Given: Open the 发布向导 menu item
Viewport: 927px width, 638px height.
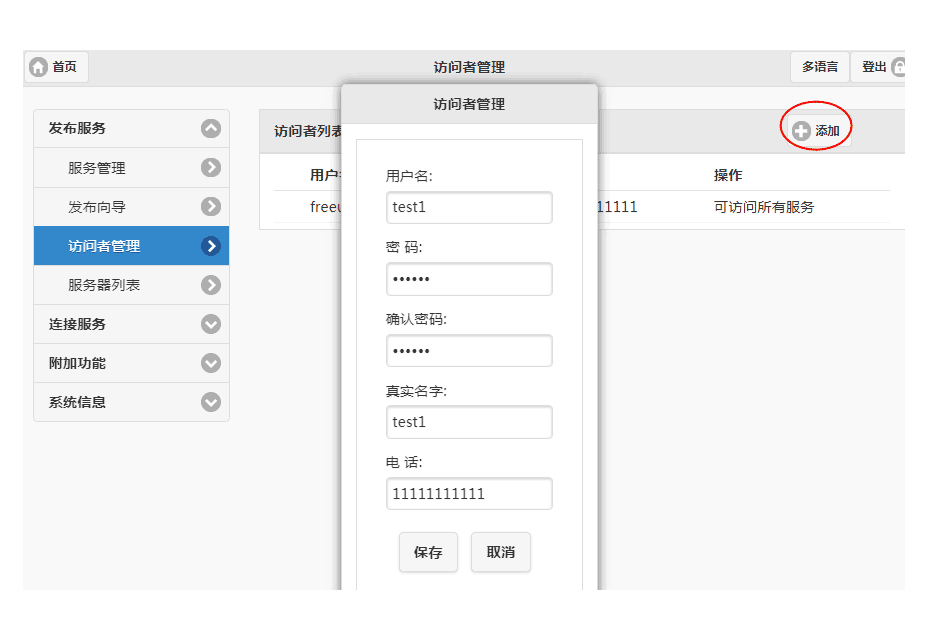Looking at the screenshot, I should click(97, 207).
